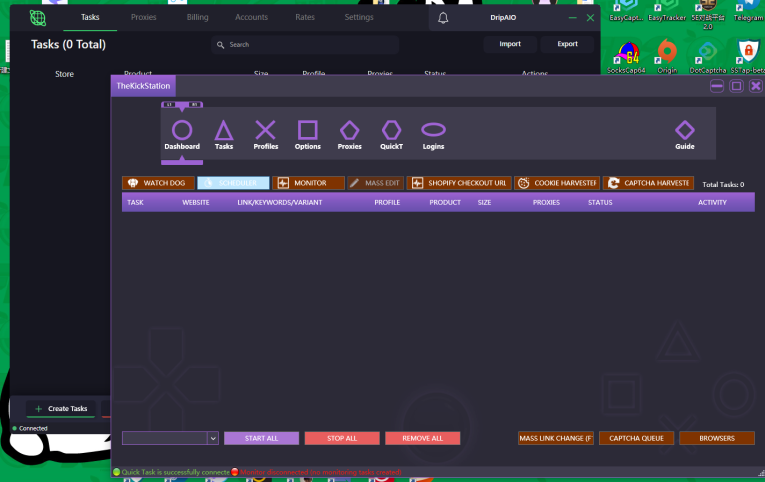Click the Scheduler button

point(233,183)
